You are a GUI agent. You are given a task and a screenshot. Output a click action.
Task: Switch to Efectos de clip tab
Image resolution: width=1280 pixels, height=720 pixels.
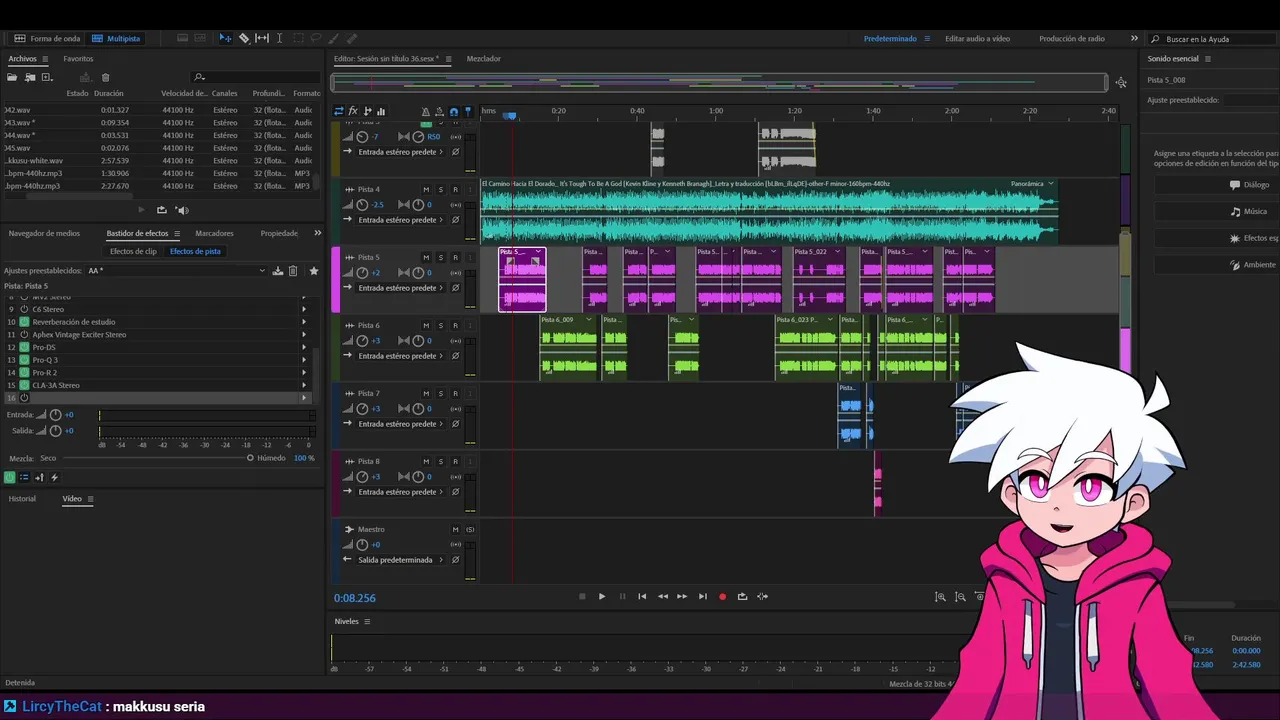pos(133,251)
